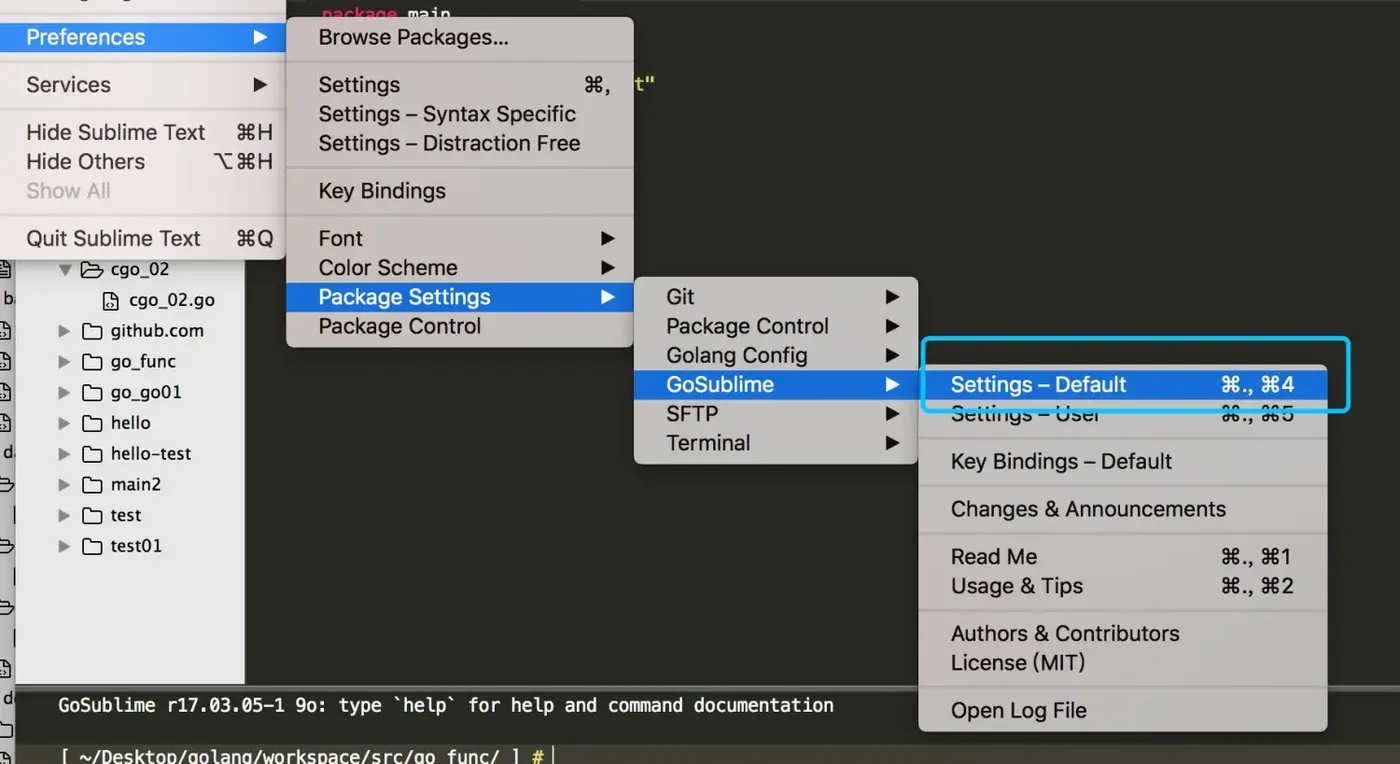
Task: Open Usage & Tips
Action: (x=1123, y=586)
